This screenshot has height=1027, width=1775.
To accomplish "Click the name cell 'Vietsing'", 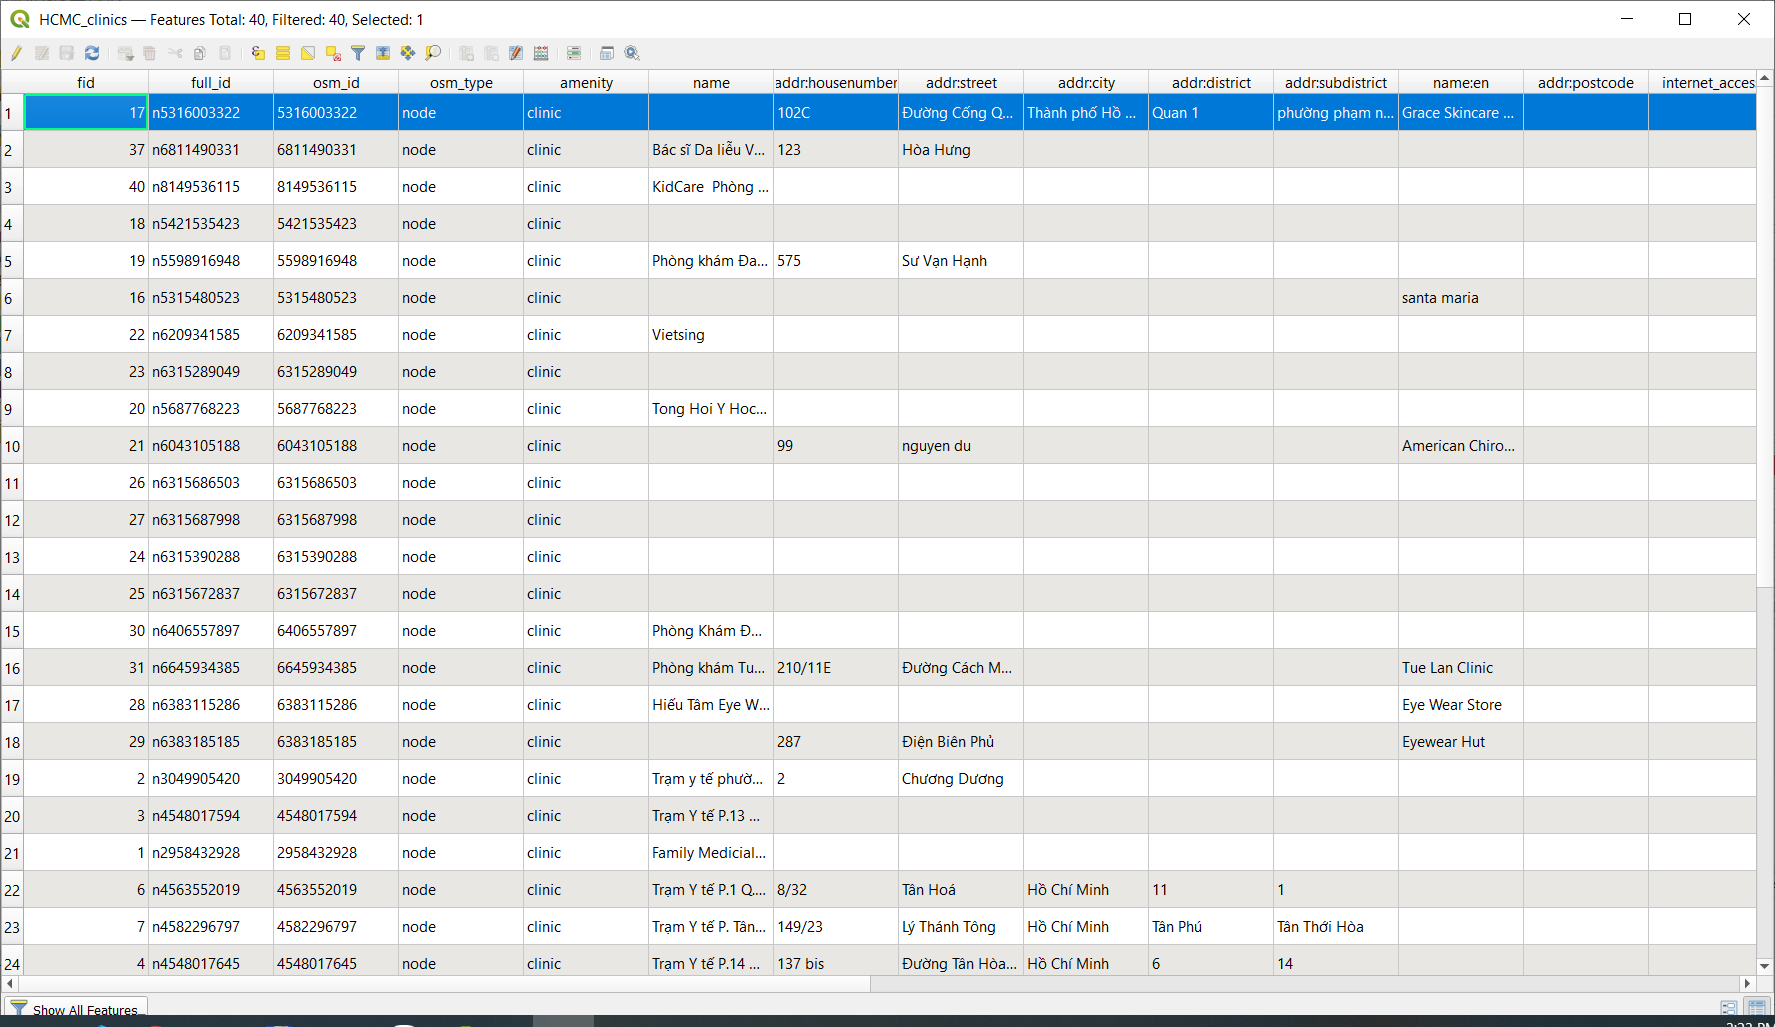I will pos(711,335).
